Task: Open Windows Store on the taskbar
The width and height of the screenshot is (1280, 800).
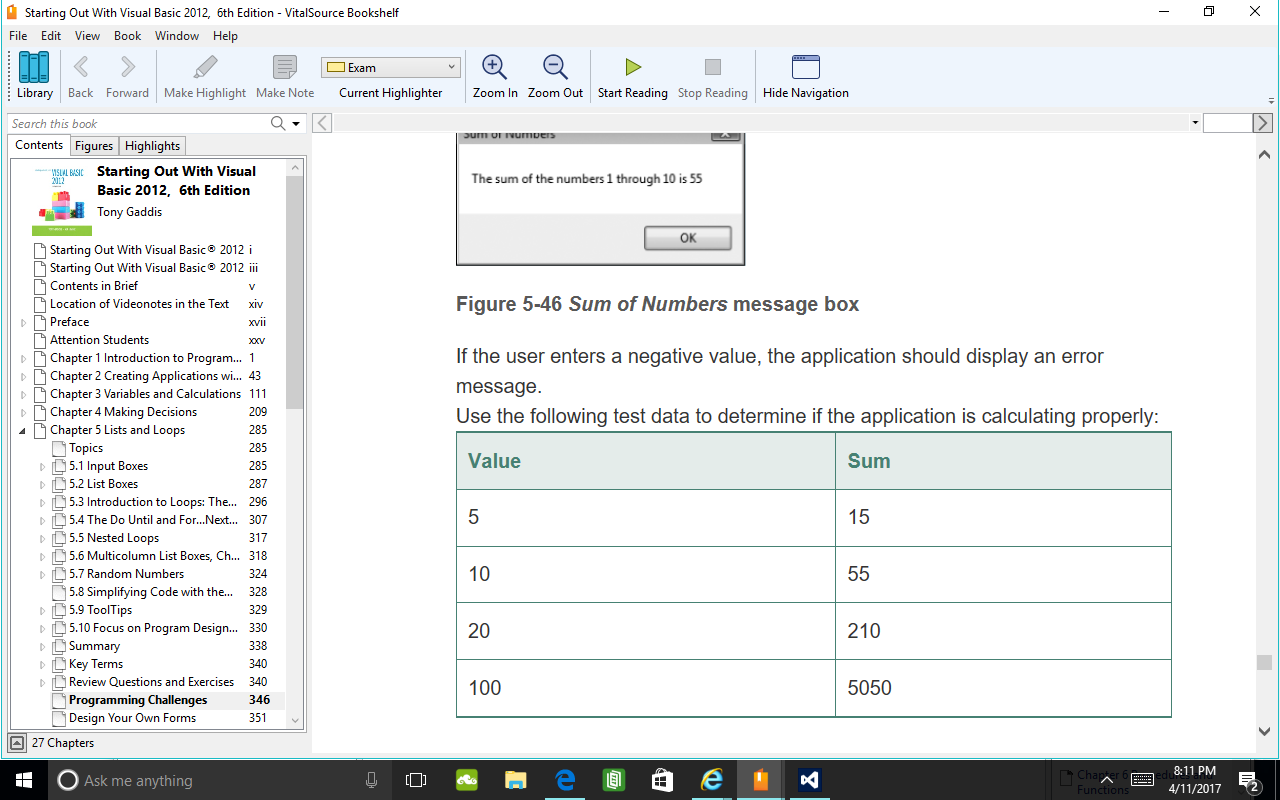Action: [x=662, y=780]
